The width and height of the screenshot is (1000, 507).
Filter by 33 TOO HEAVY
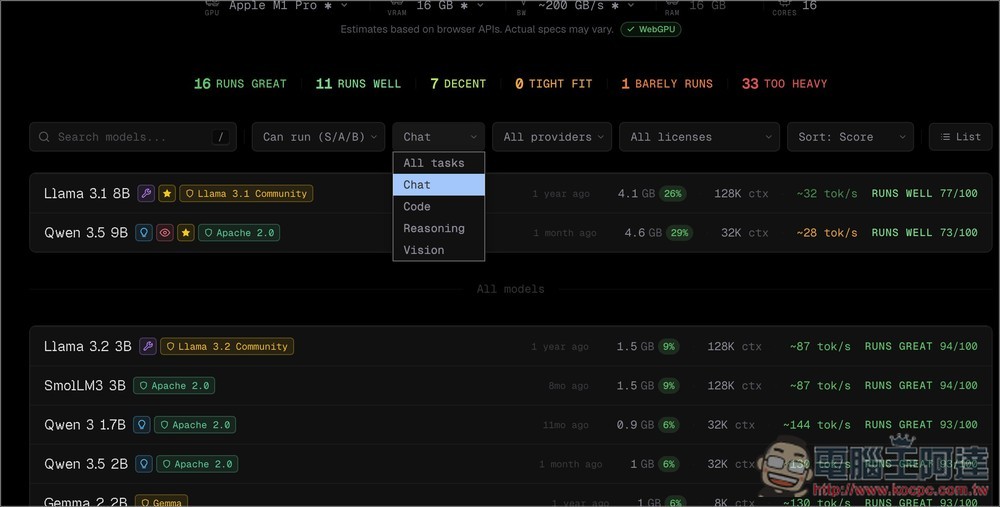(784, 84)
